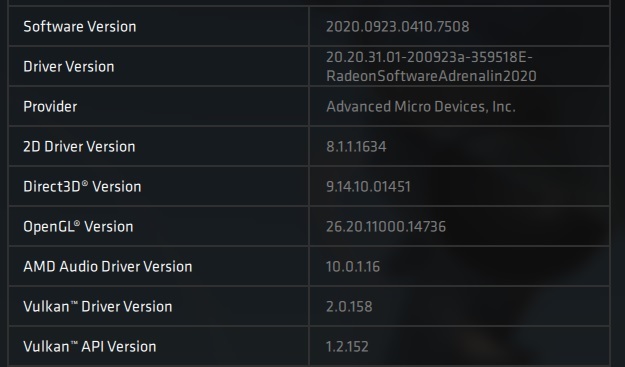Select the 10.0.1.16 audio driver value
The height and width of the screenshot is (367, 625).
(x=353, y=267)
